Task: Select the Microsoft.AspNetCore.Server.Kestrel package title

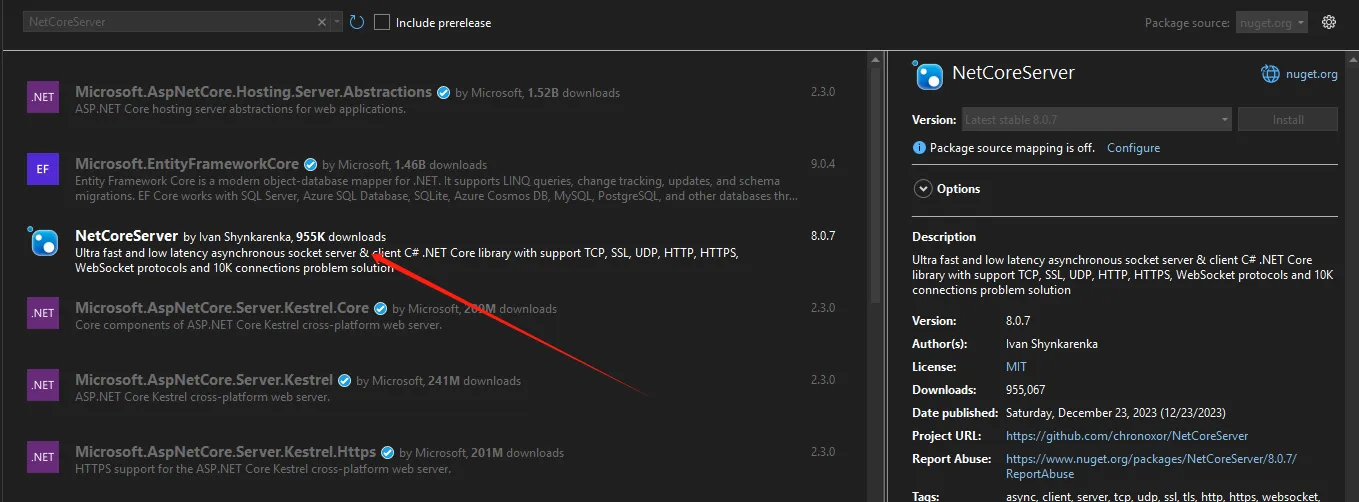Action: pyautogui.click(x=204, y=380)
